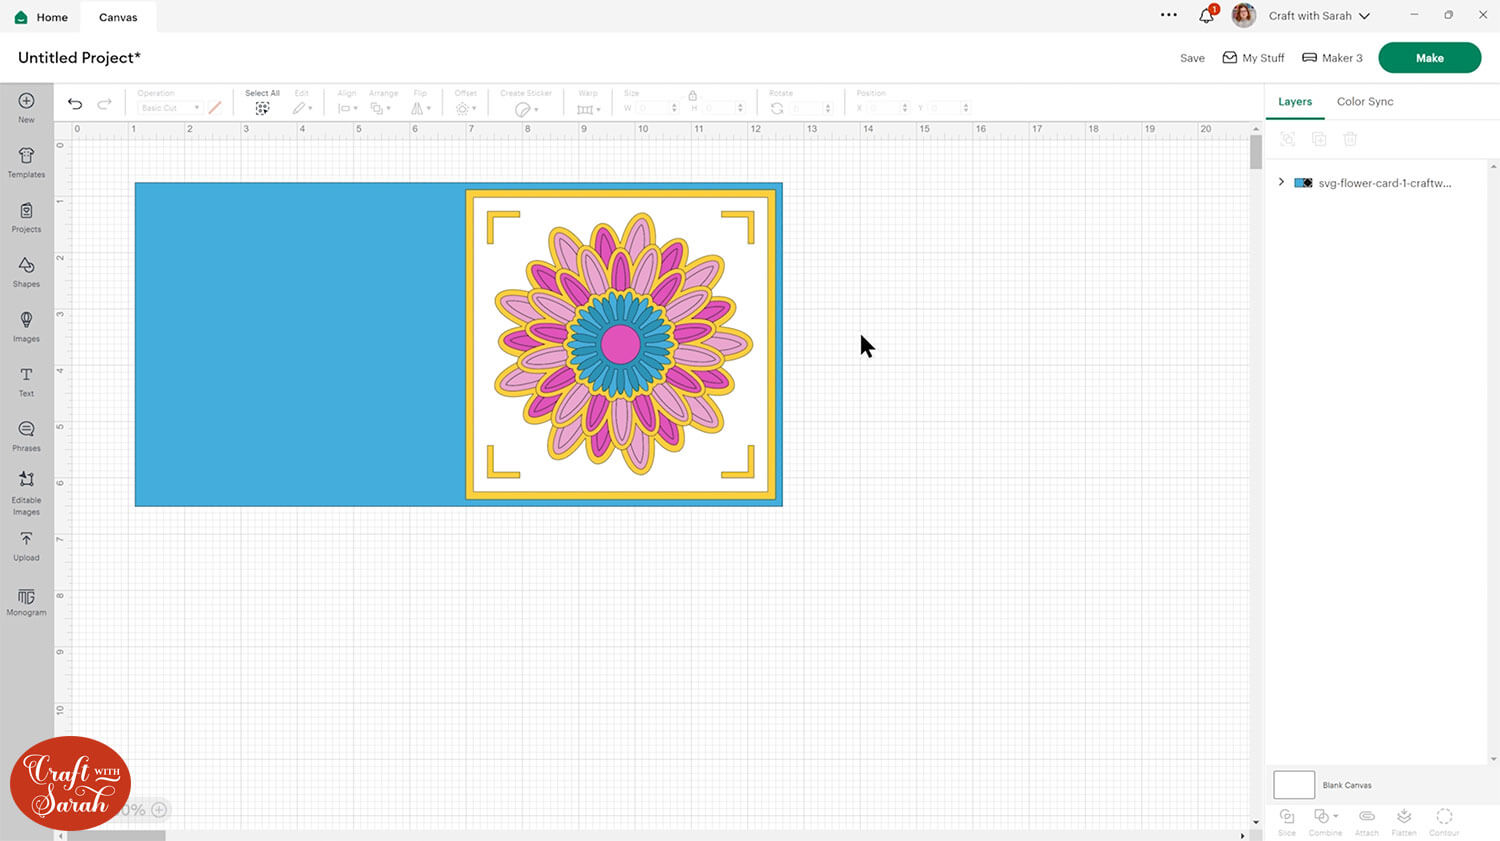Open the notifications bell
The width and height of the screenshot is (1500, 841).
pyautogui.click(x=1206, y=16)
